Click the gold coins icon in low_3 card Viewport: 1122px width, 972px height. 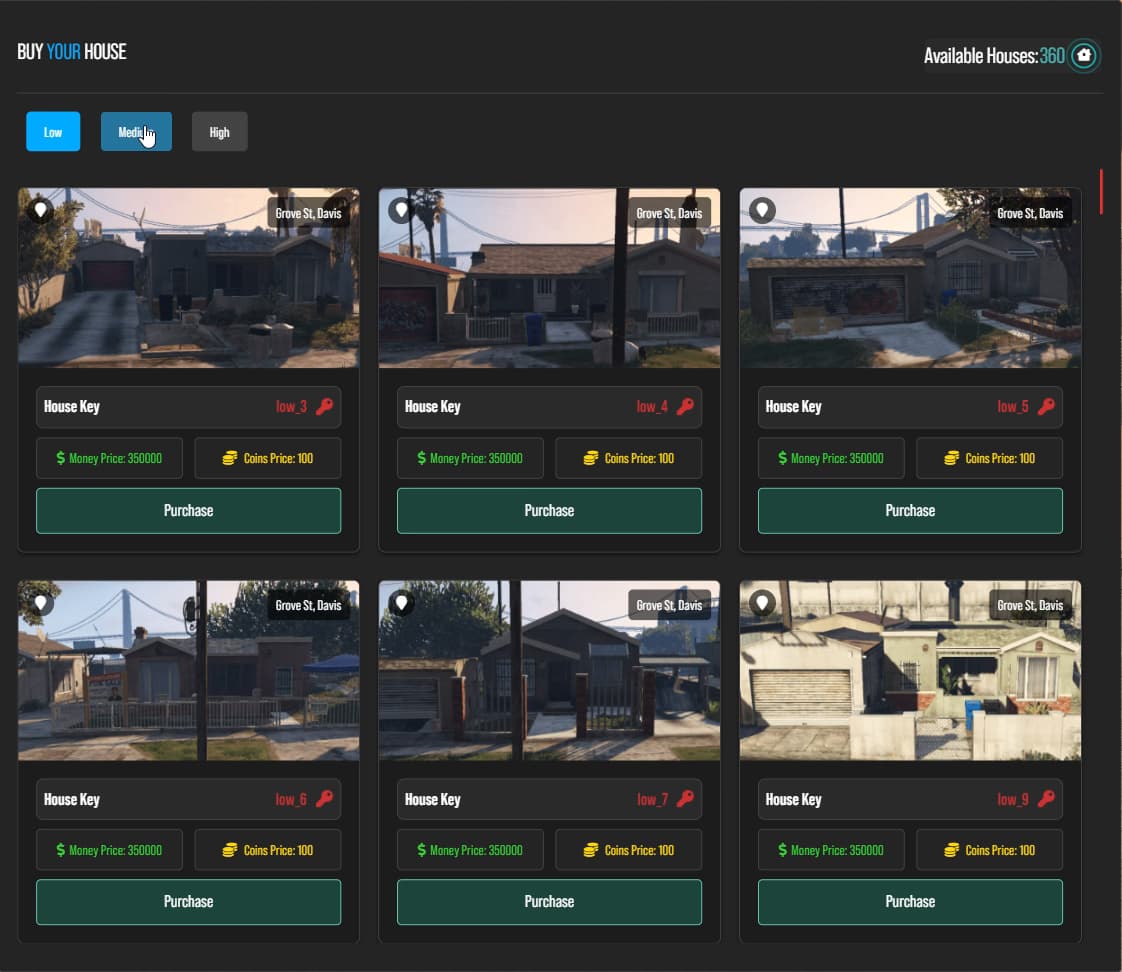(x=230, y=458)
